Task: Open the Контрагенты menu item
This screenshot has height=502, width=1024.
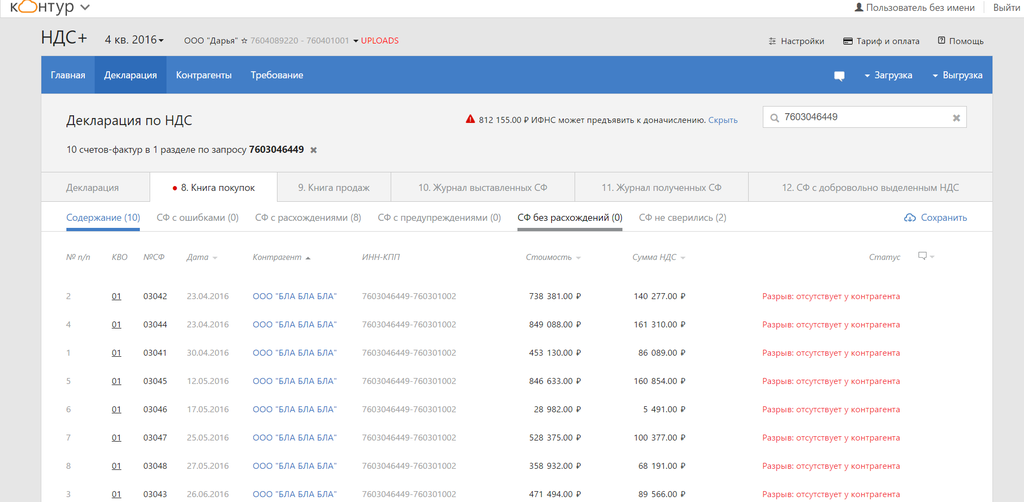Action: click(203, 75)
